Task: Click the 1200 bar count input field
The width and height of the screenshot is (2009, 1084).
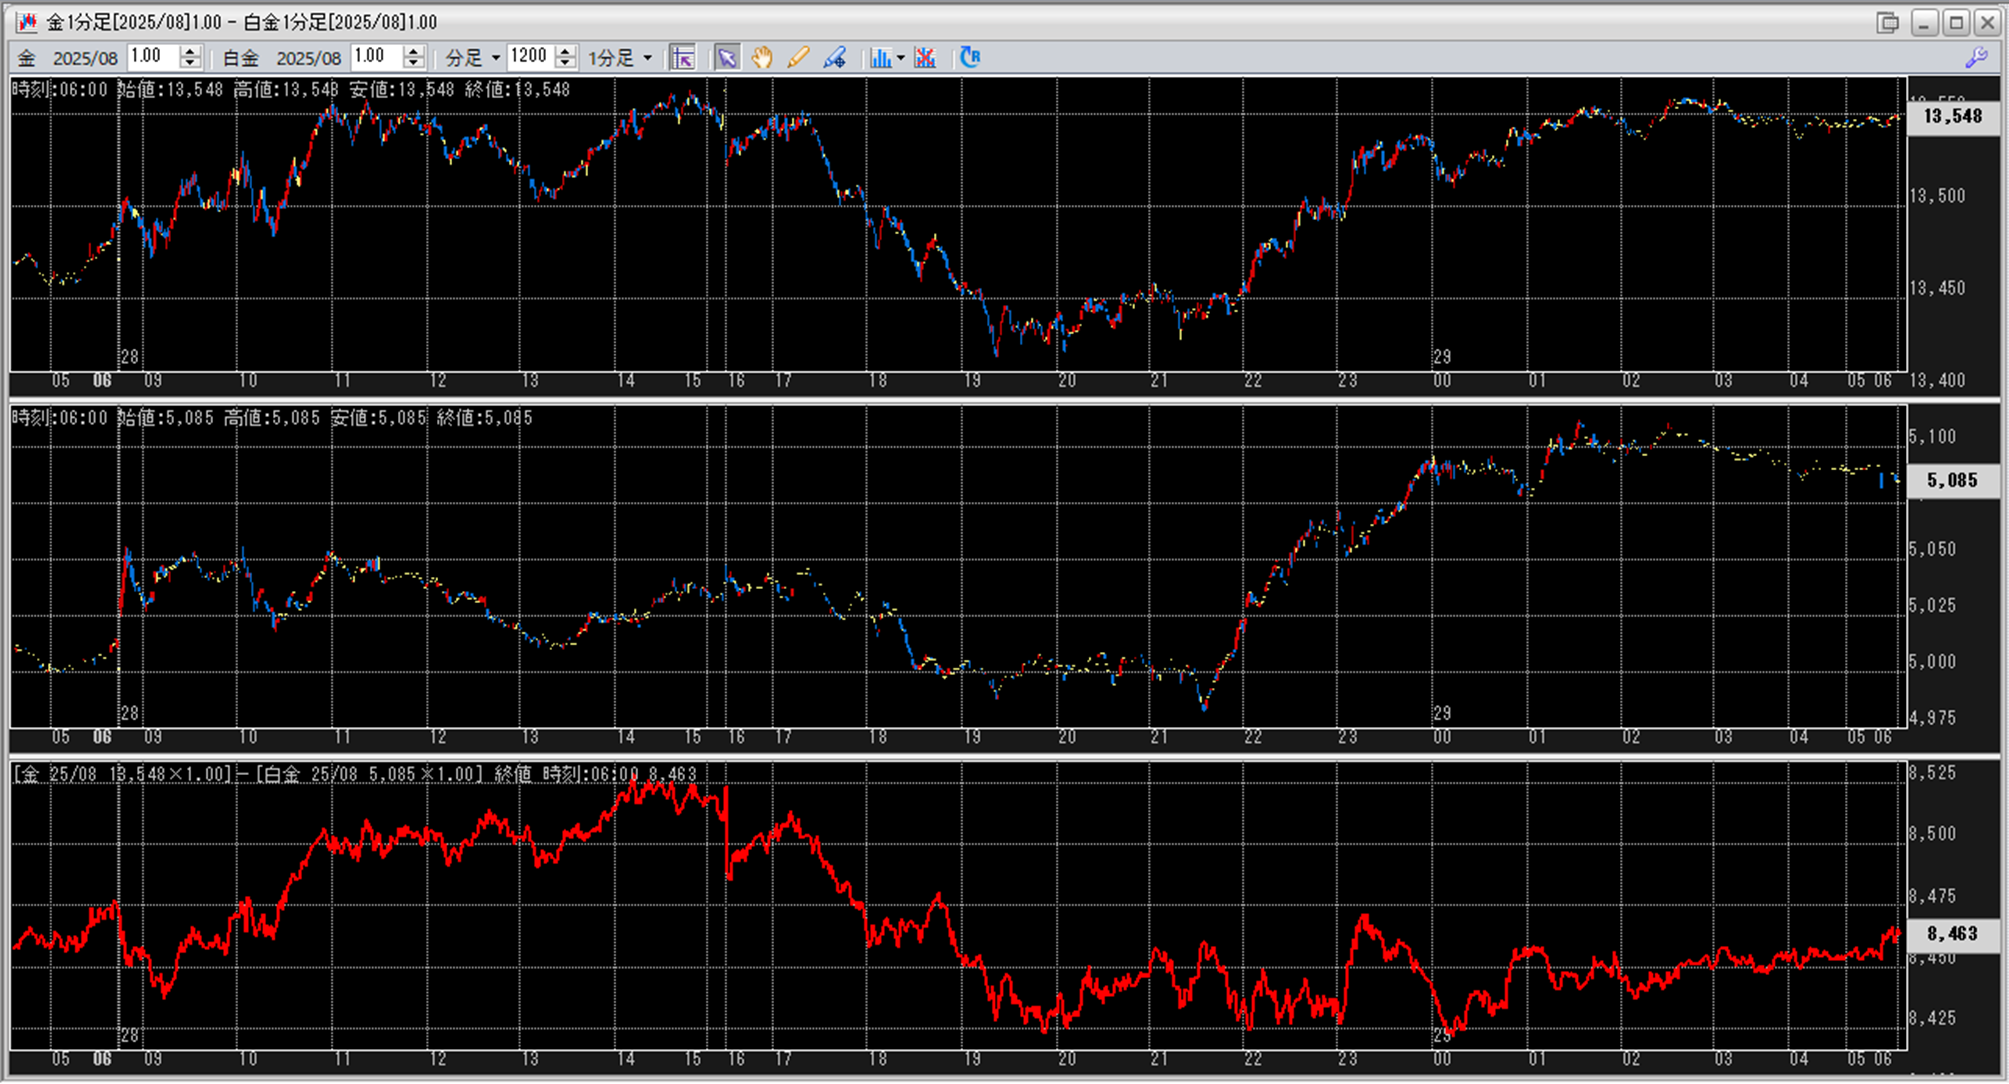Action: (529, 57)
